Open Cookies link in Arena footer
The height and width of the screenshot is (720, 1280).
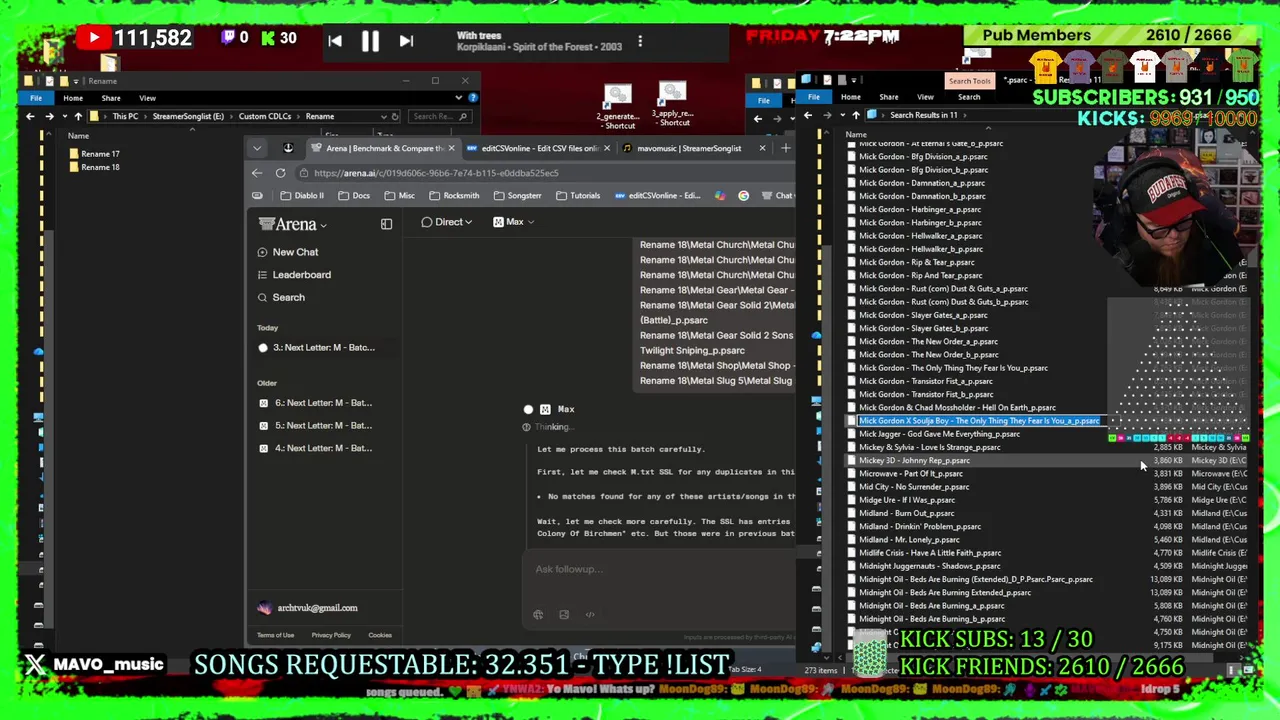pyautogui.click(x=380, y=635)
